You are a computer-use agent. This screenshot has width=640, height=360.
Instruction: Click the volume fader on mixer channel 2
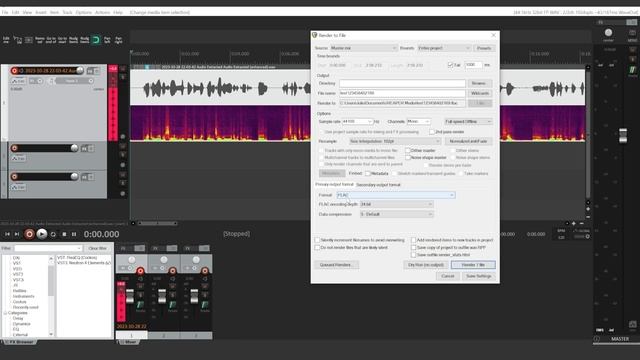(162, 296)
